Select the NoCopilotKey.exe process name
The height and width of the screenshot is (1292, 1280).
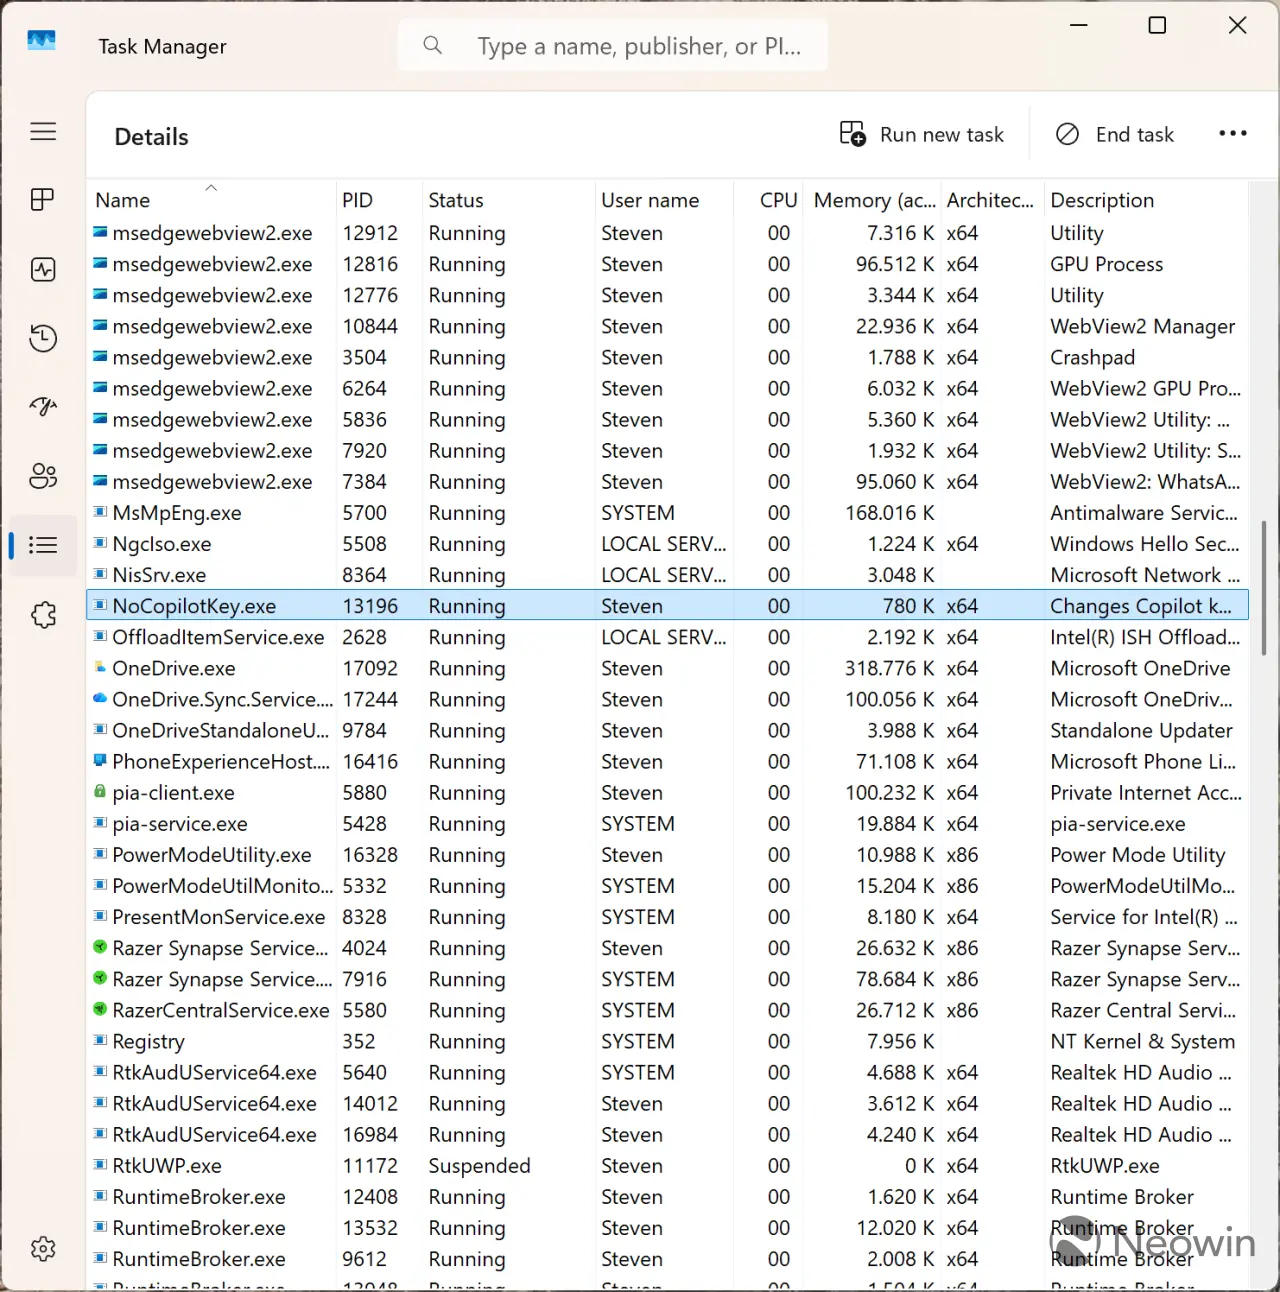194,606
